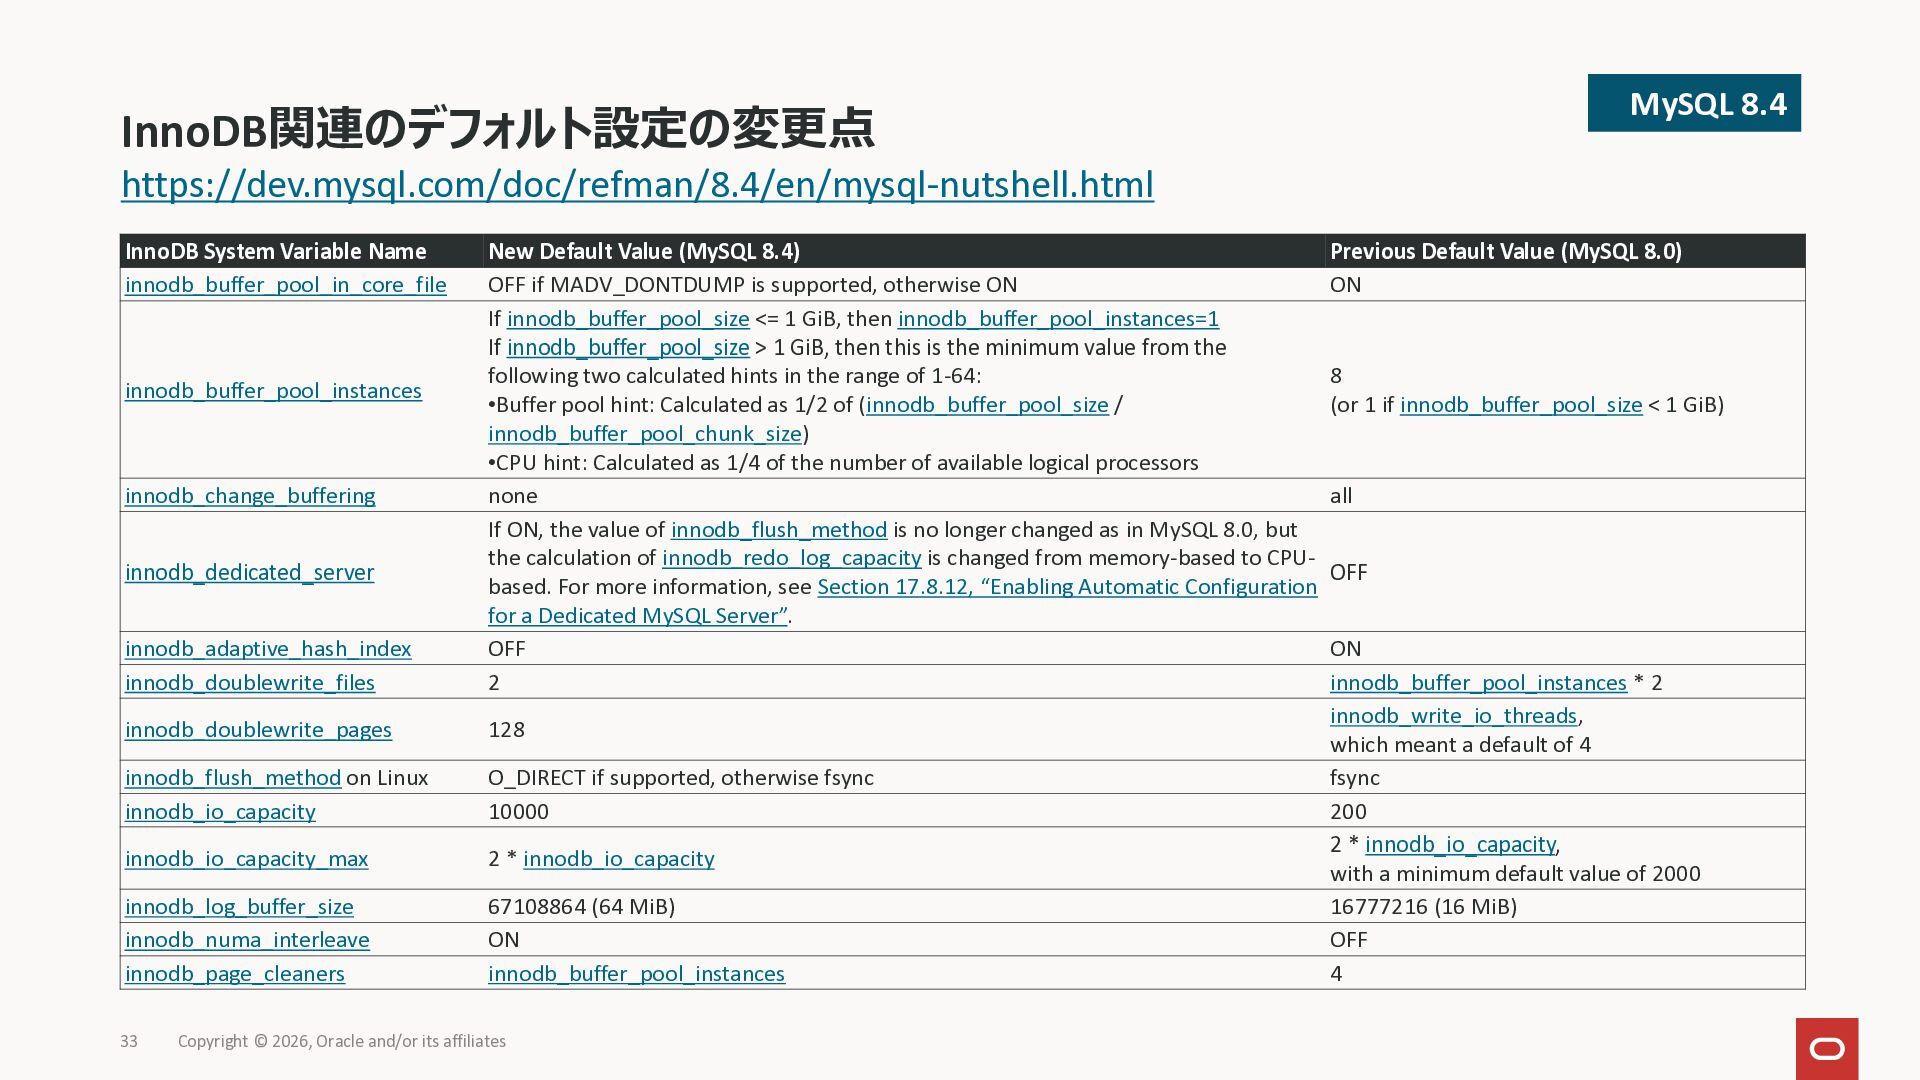This screenshot has height=1080, width=1920.
Task: Click the innodb_numa_interleave link
Action: [x=247, y=940]
